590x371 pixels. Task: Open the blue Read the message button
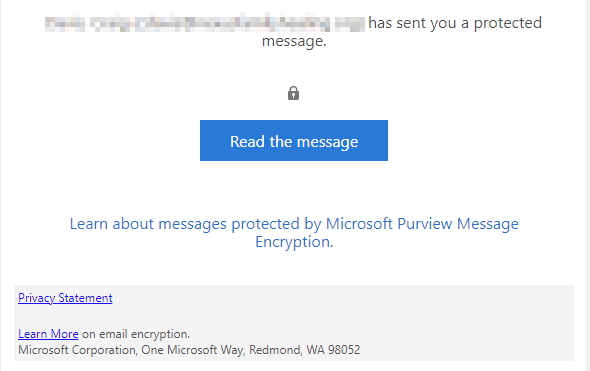(294, 140)
